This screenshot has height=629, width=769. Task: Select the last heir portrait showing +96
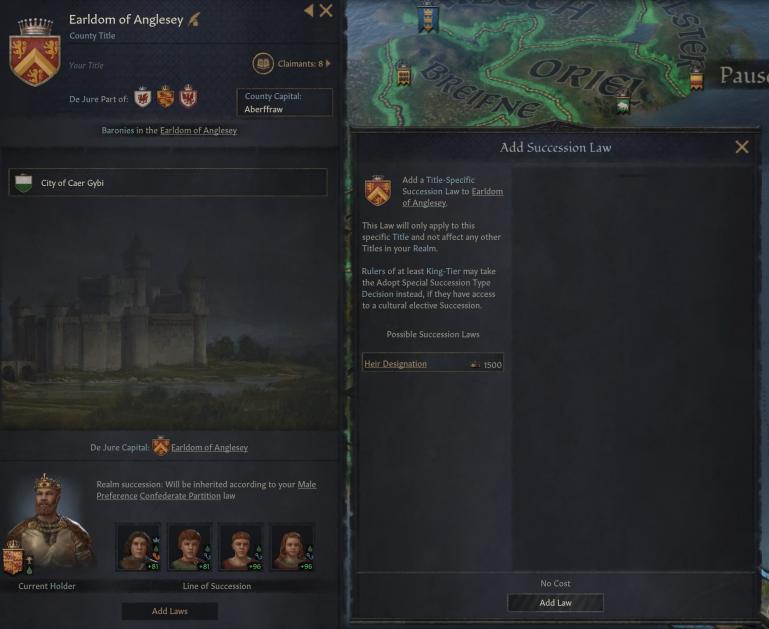pyautogui.click(x=292, y=547)
